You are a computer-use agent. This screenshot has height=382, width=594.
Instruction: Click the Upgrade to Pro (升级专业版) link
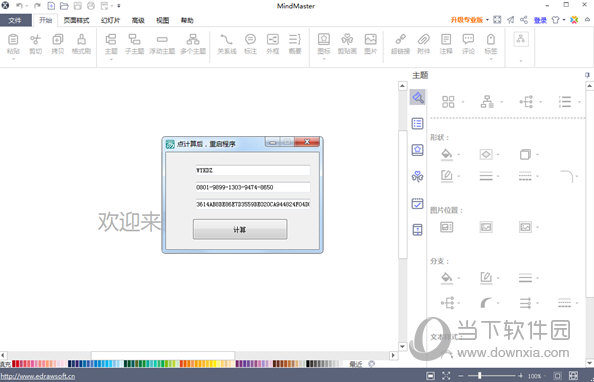(467, 20)
